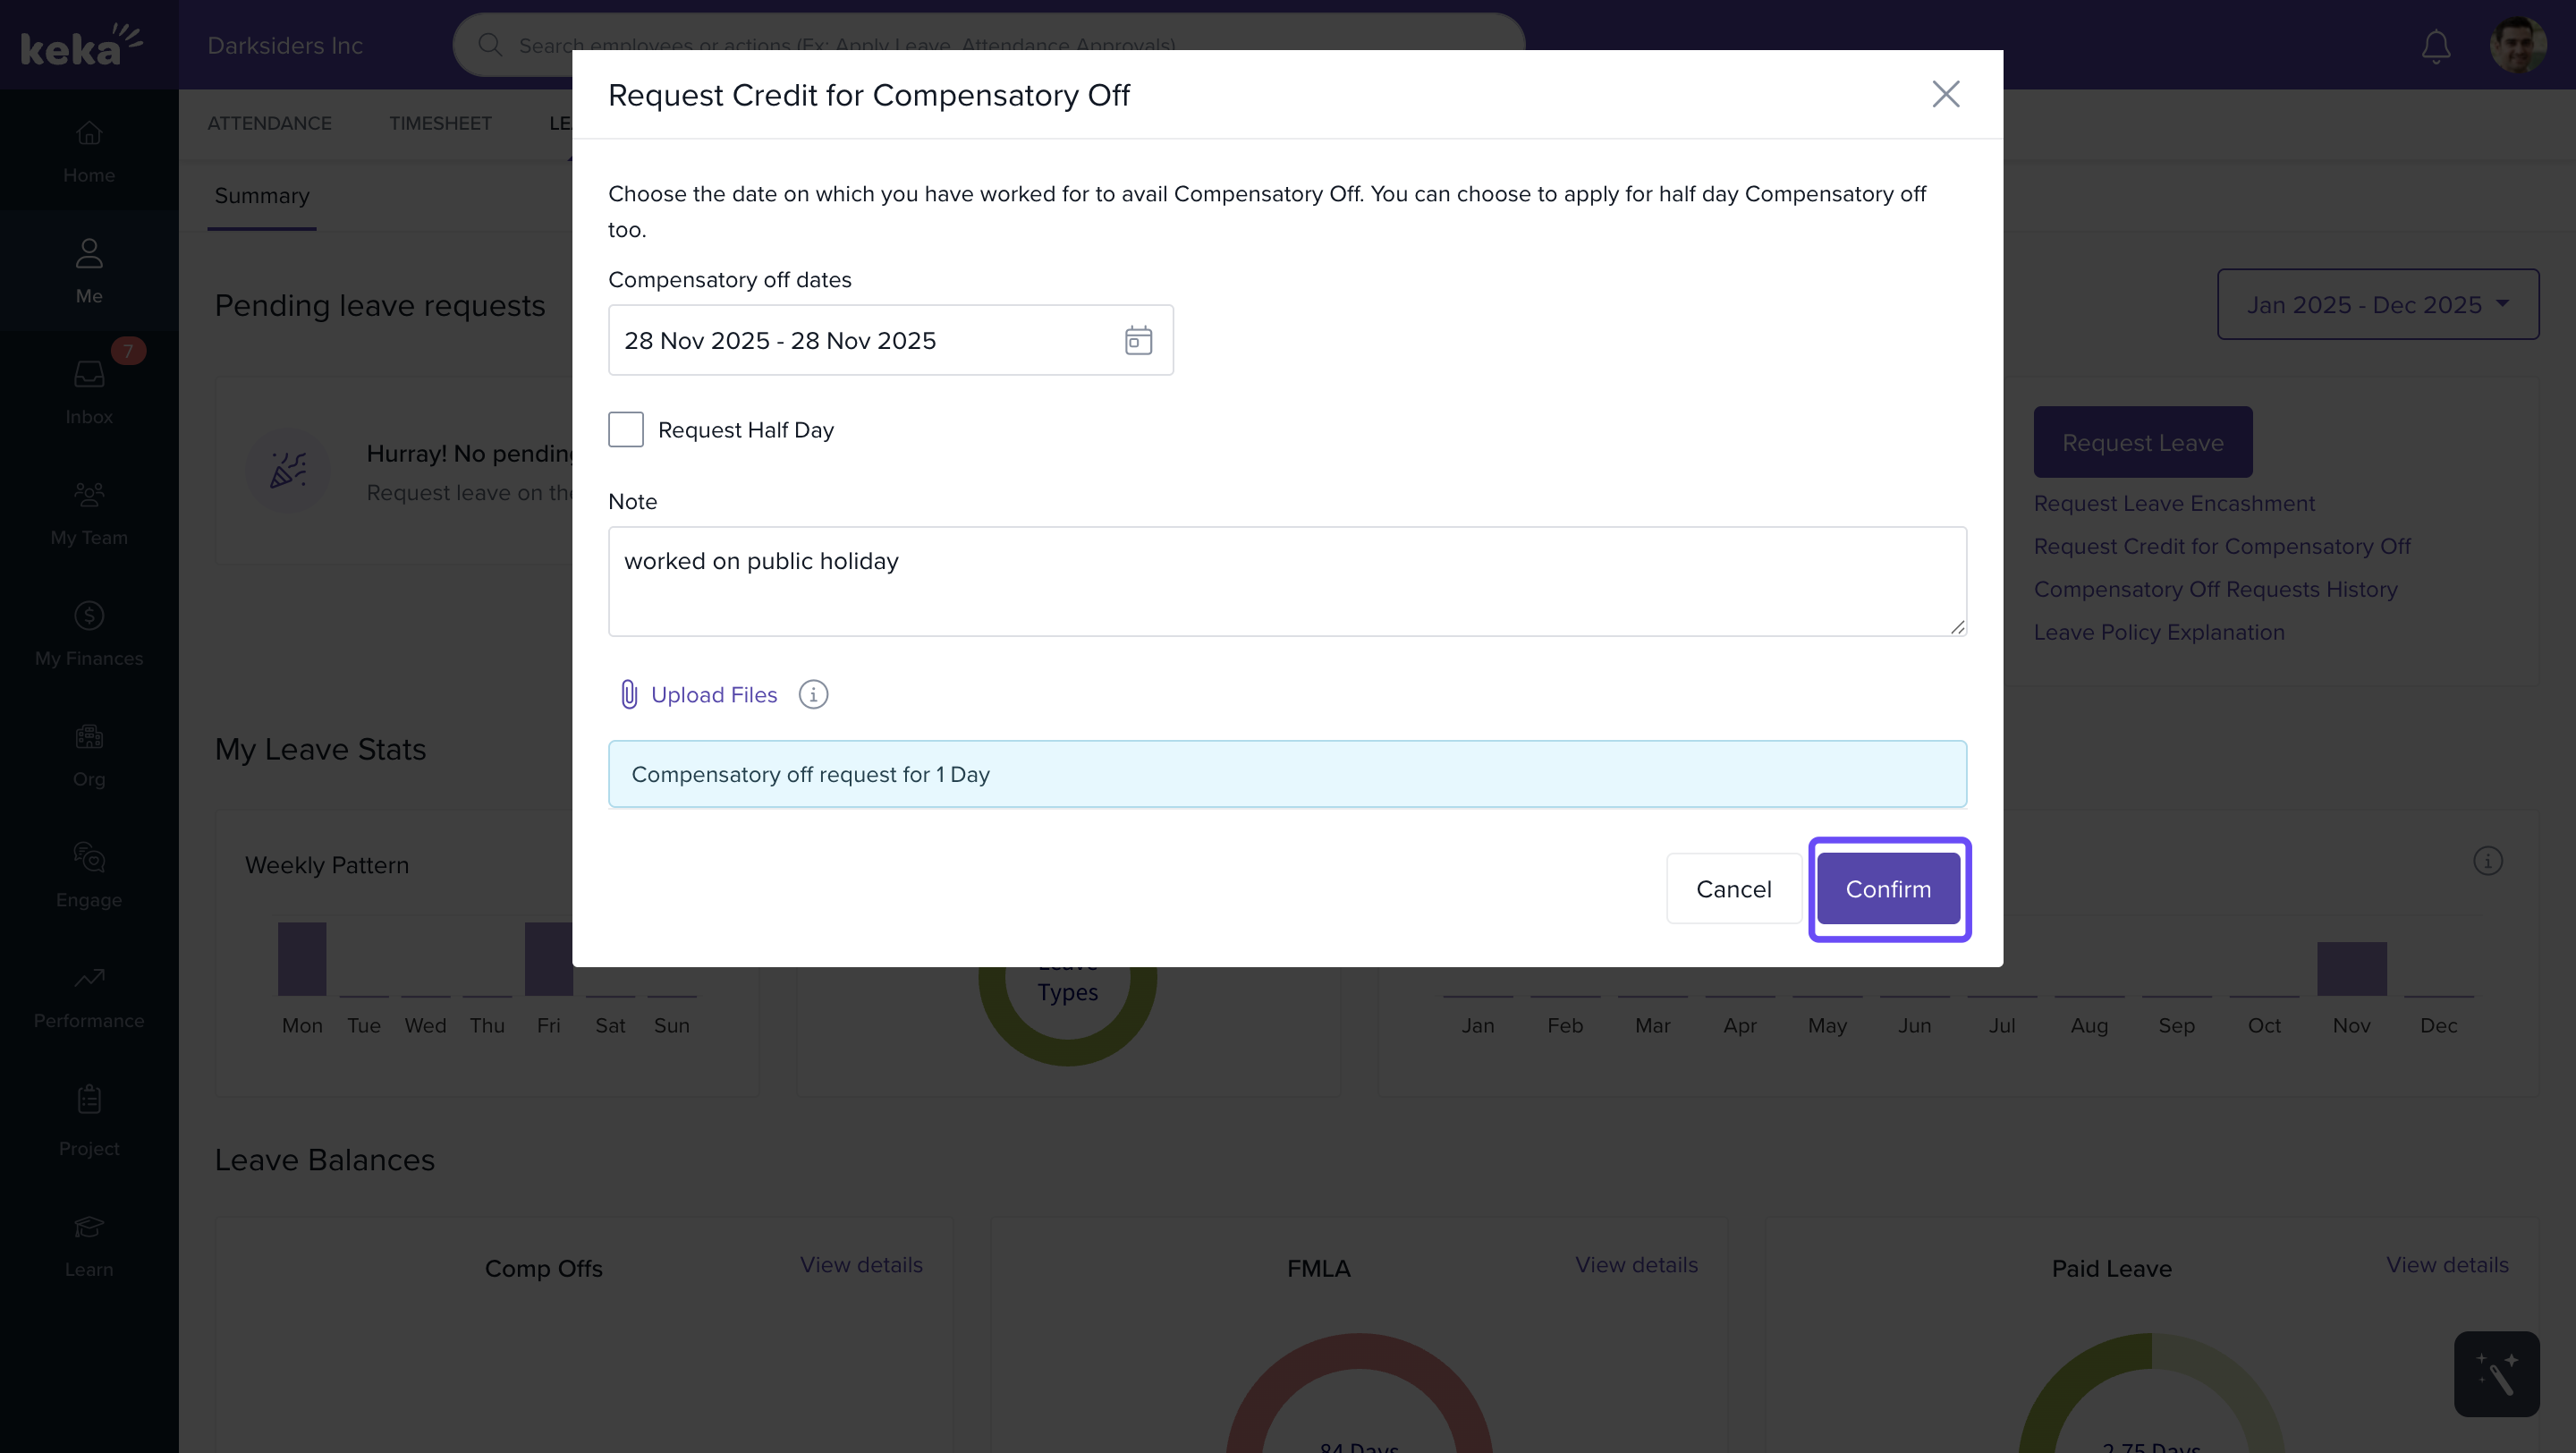
Task: Switch to the Attendance tab
Action: click(269, 123)
